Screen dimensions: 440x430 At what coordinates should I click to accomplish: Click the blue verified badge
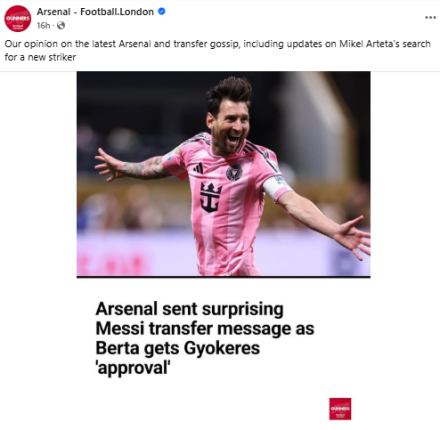(162, 11)
